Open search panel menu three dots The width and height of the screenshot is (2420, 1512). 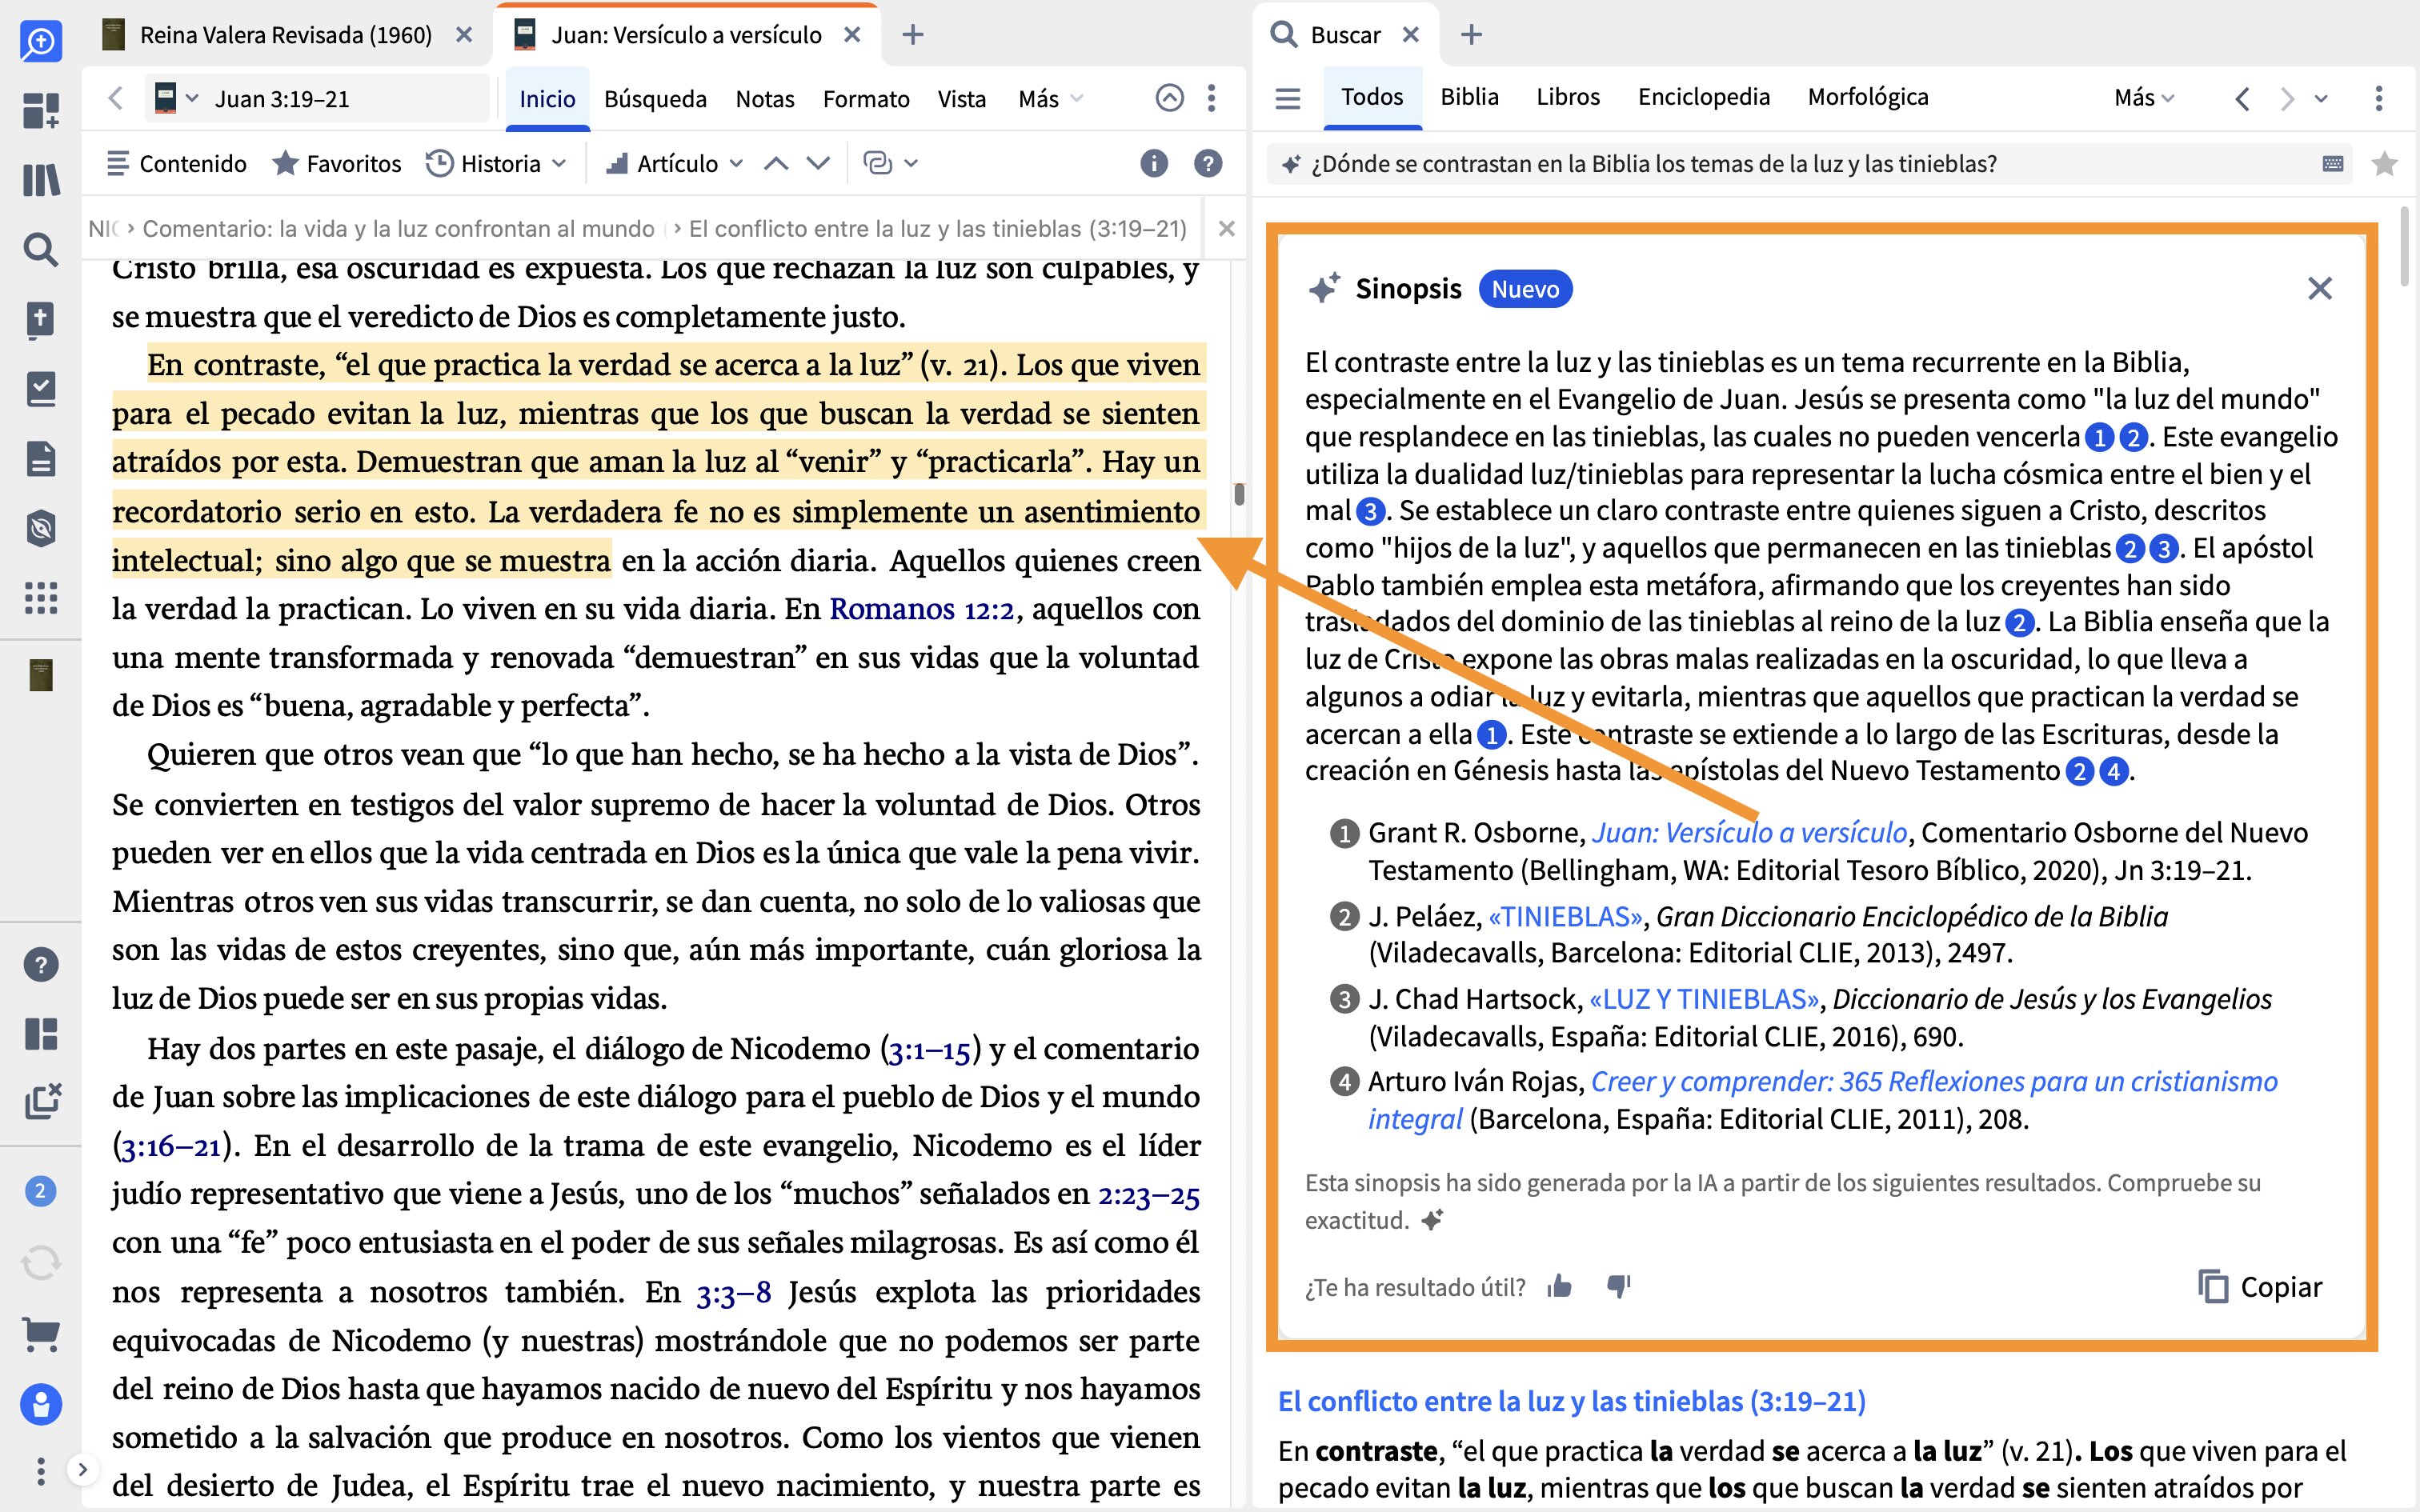(2378, 98)
